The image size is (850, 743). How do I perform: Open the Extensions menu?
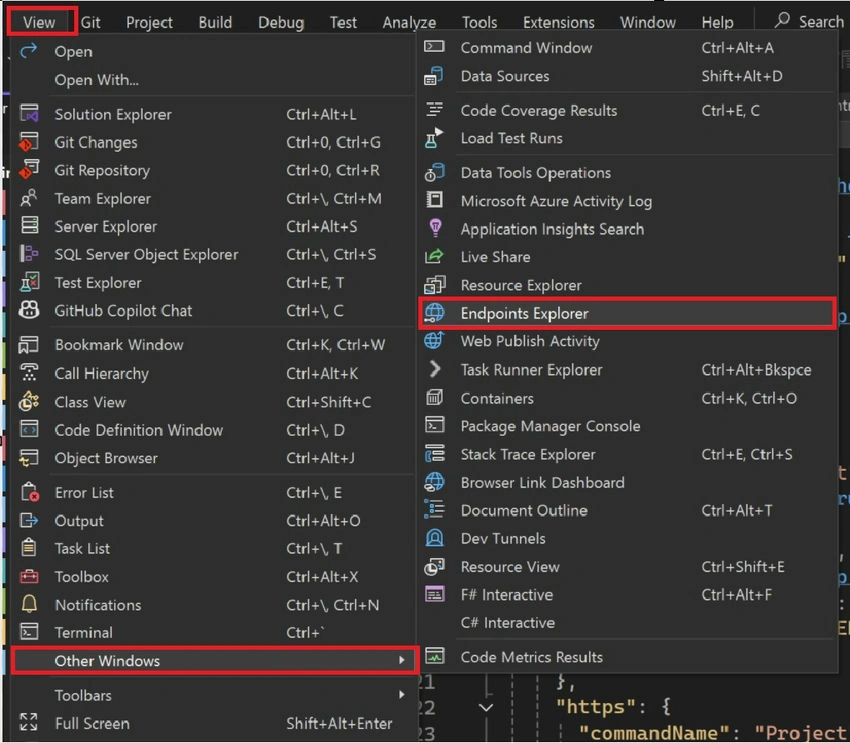tap(558, 22)
